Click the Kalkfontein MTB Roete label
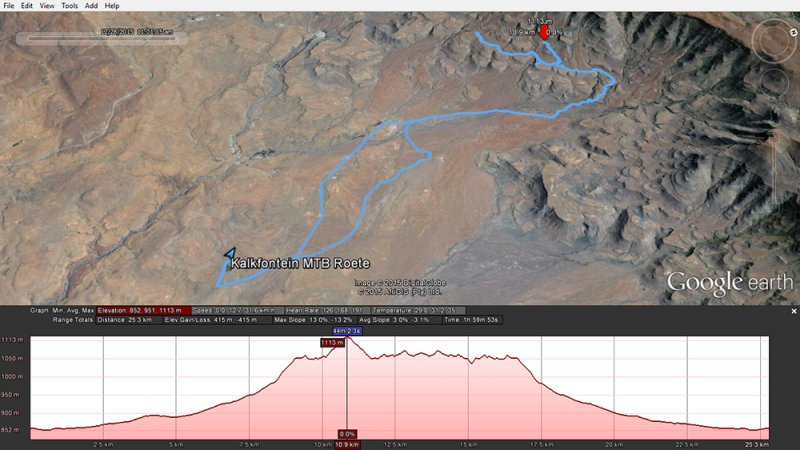The width and height of the screenshot is (800, 450). coord(301,263)
